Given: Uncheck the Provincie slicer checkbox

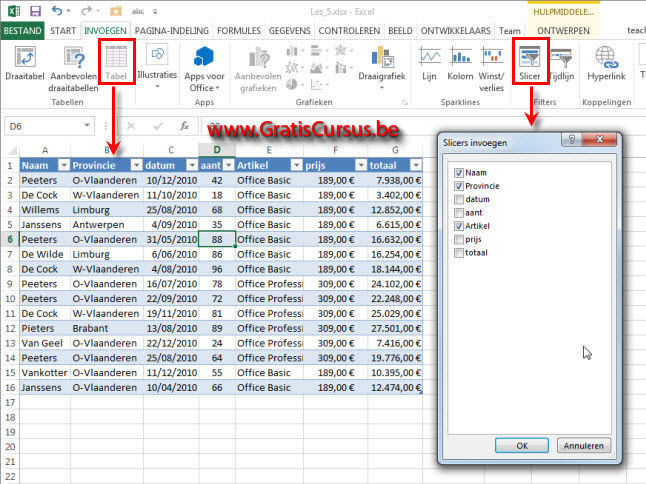Looking at the screenshot, I should tap(459, 186).
